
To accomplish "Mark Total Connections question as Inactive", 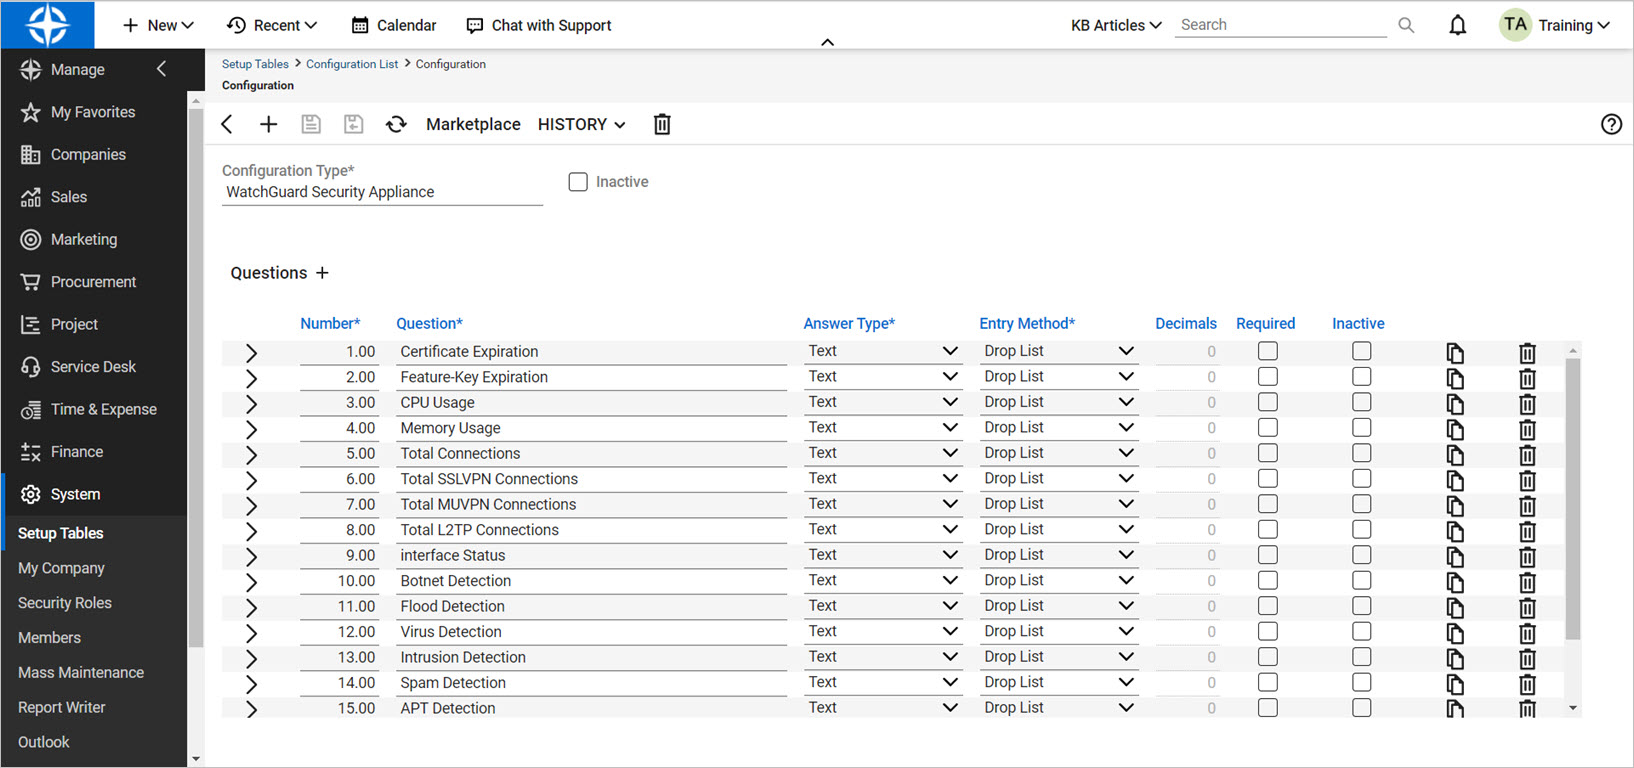I will coord(1361,453).
